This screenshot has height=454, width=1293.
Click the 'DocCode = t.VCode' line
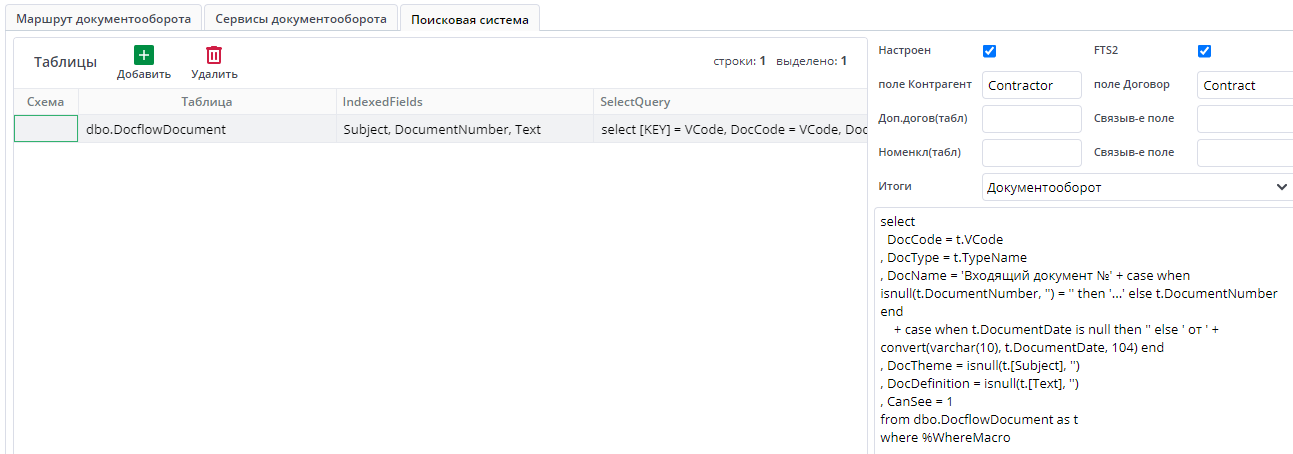click(x=945, y=240)
